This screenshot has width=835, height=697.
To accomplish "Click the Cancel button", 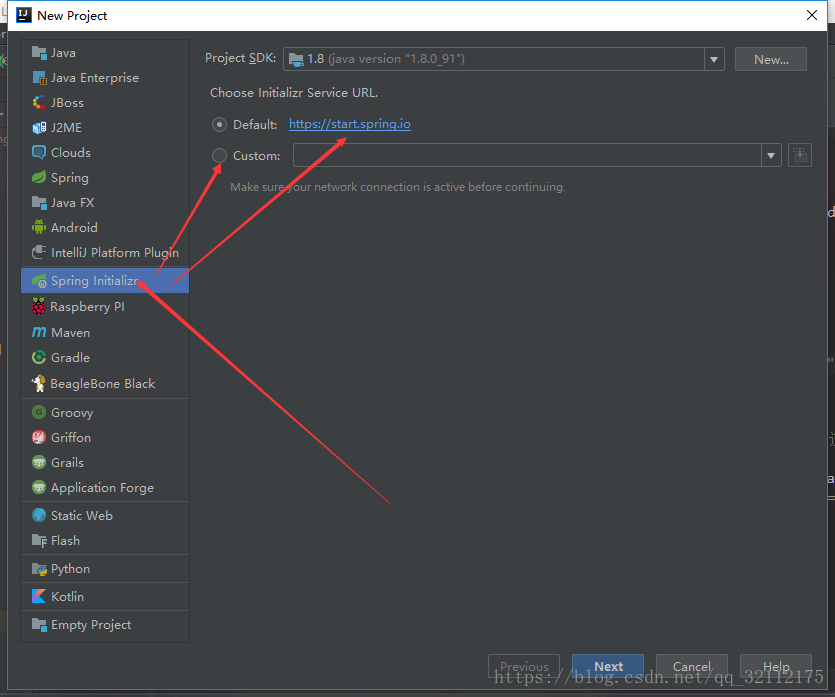I will tap(691, 666).
